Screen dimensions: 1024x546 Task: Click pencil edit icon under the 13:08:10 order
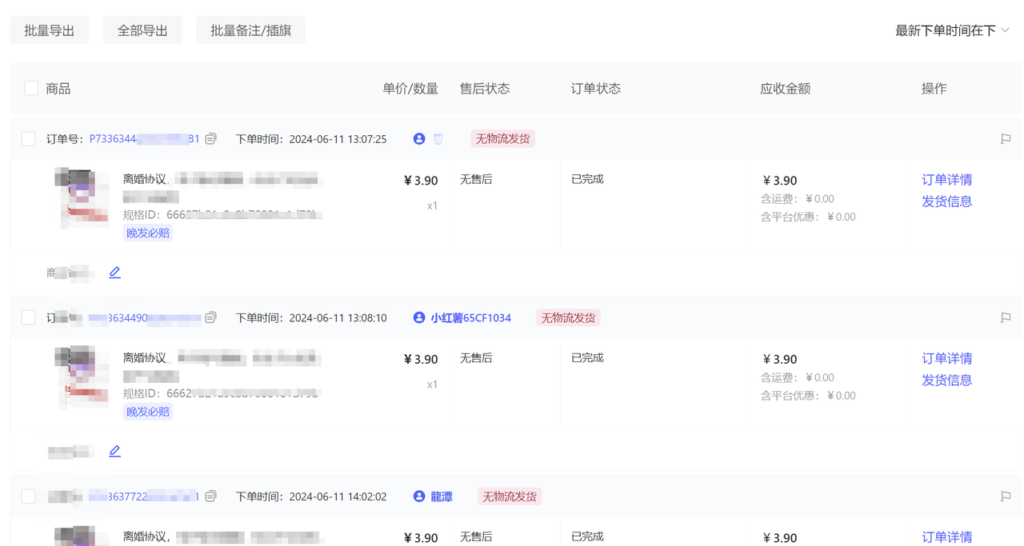coord(115,451)
